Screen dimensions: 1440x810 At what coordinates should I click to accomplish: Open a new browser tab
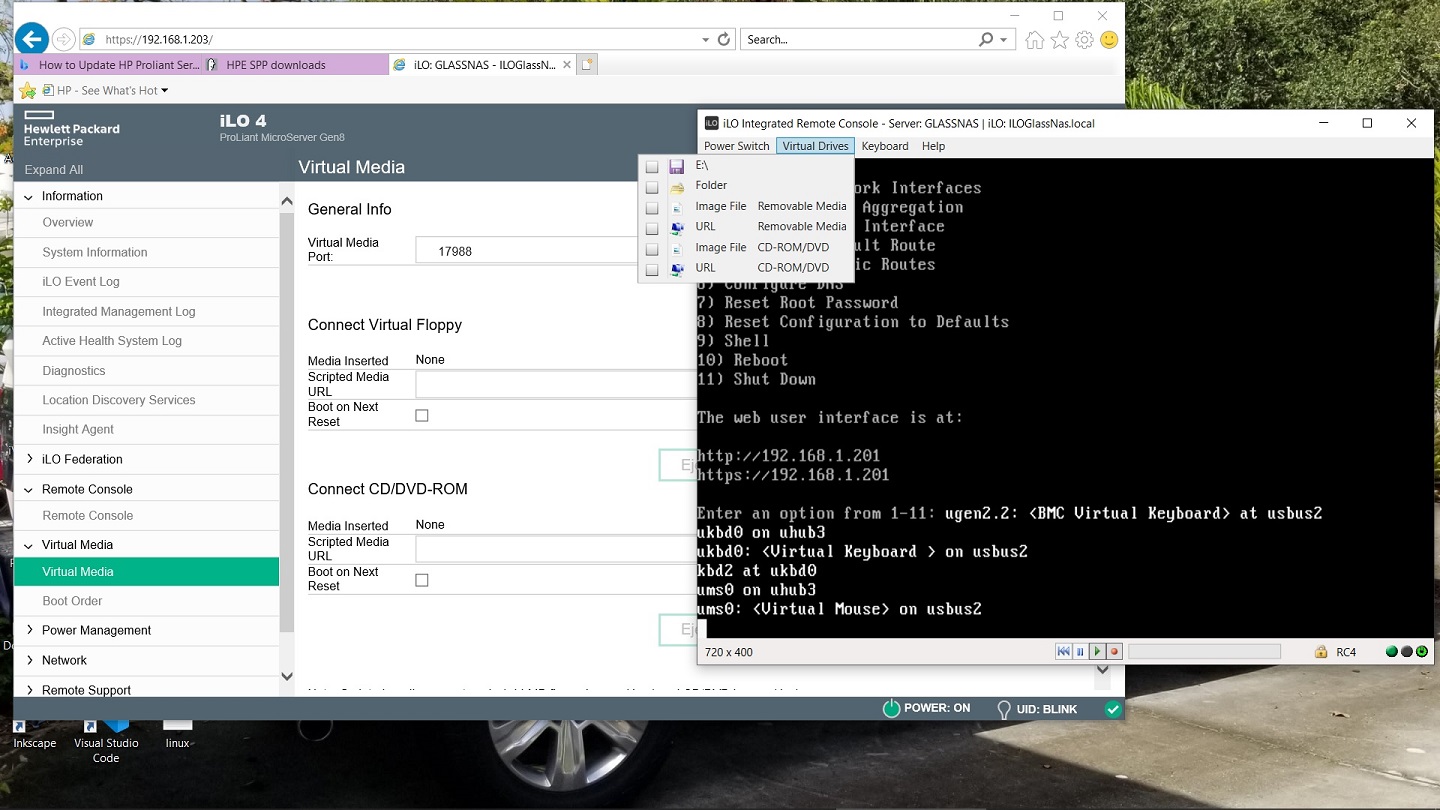pyautogui.click(x=588, y=65)
